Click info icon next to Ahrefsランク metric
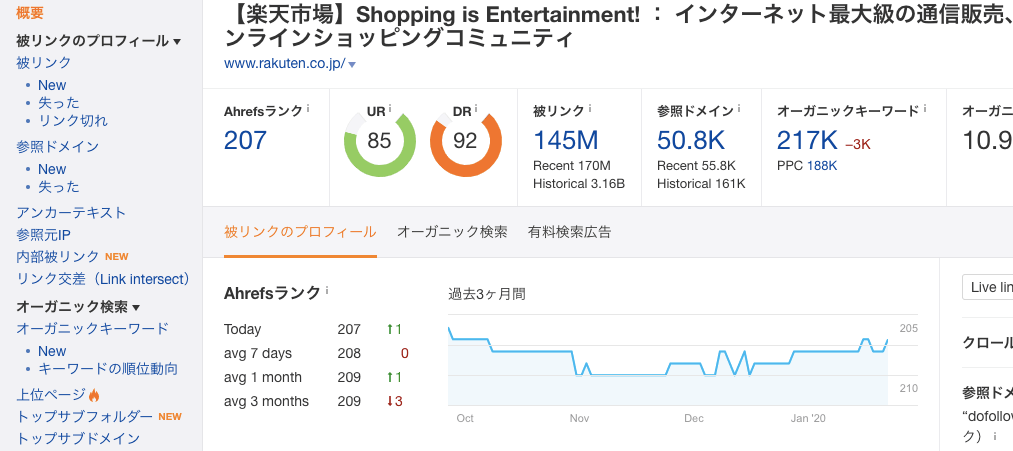Image resolution: width=1013 pixels, height=451 pixels. [308, 108]
